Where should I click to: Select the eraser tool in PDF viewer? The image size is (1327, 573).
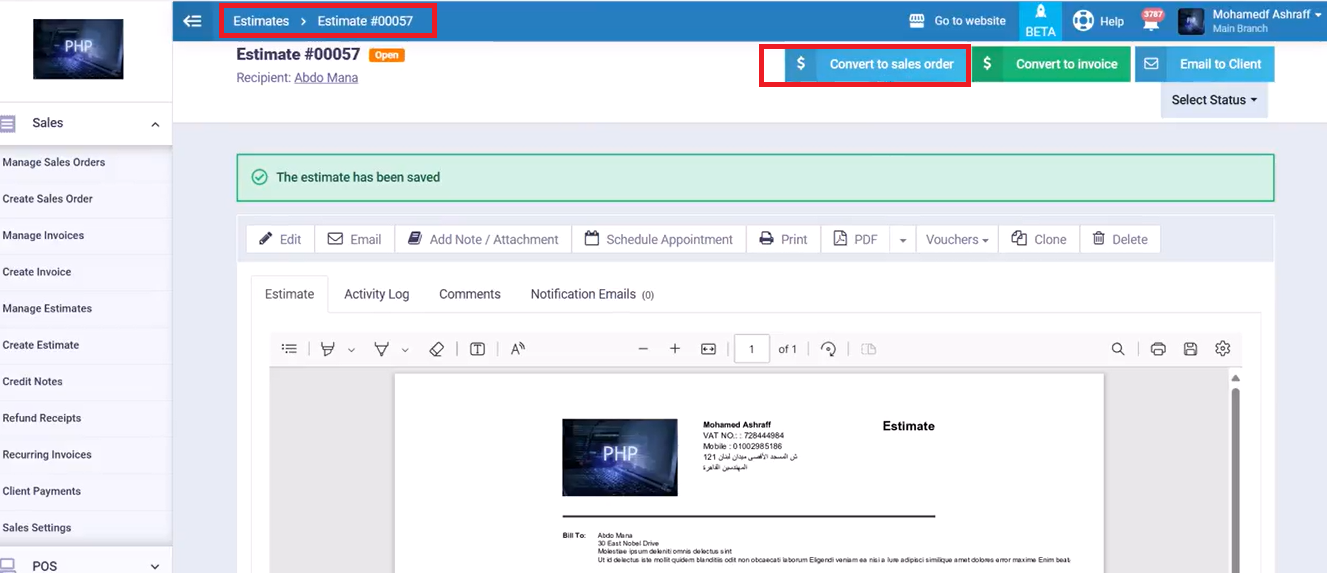click(436, 349)
